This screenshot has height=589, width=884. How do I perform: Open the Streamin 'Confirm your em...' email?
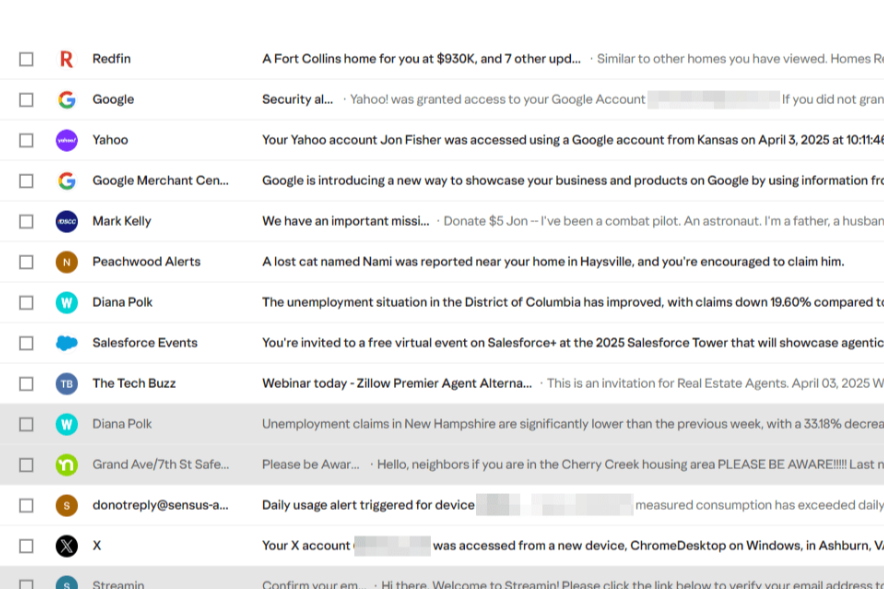click(314, 584)
